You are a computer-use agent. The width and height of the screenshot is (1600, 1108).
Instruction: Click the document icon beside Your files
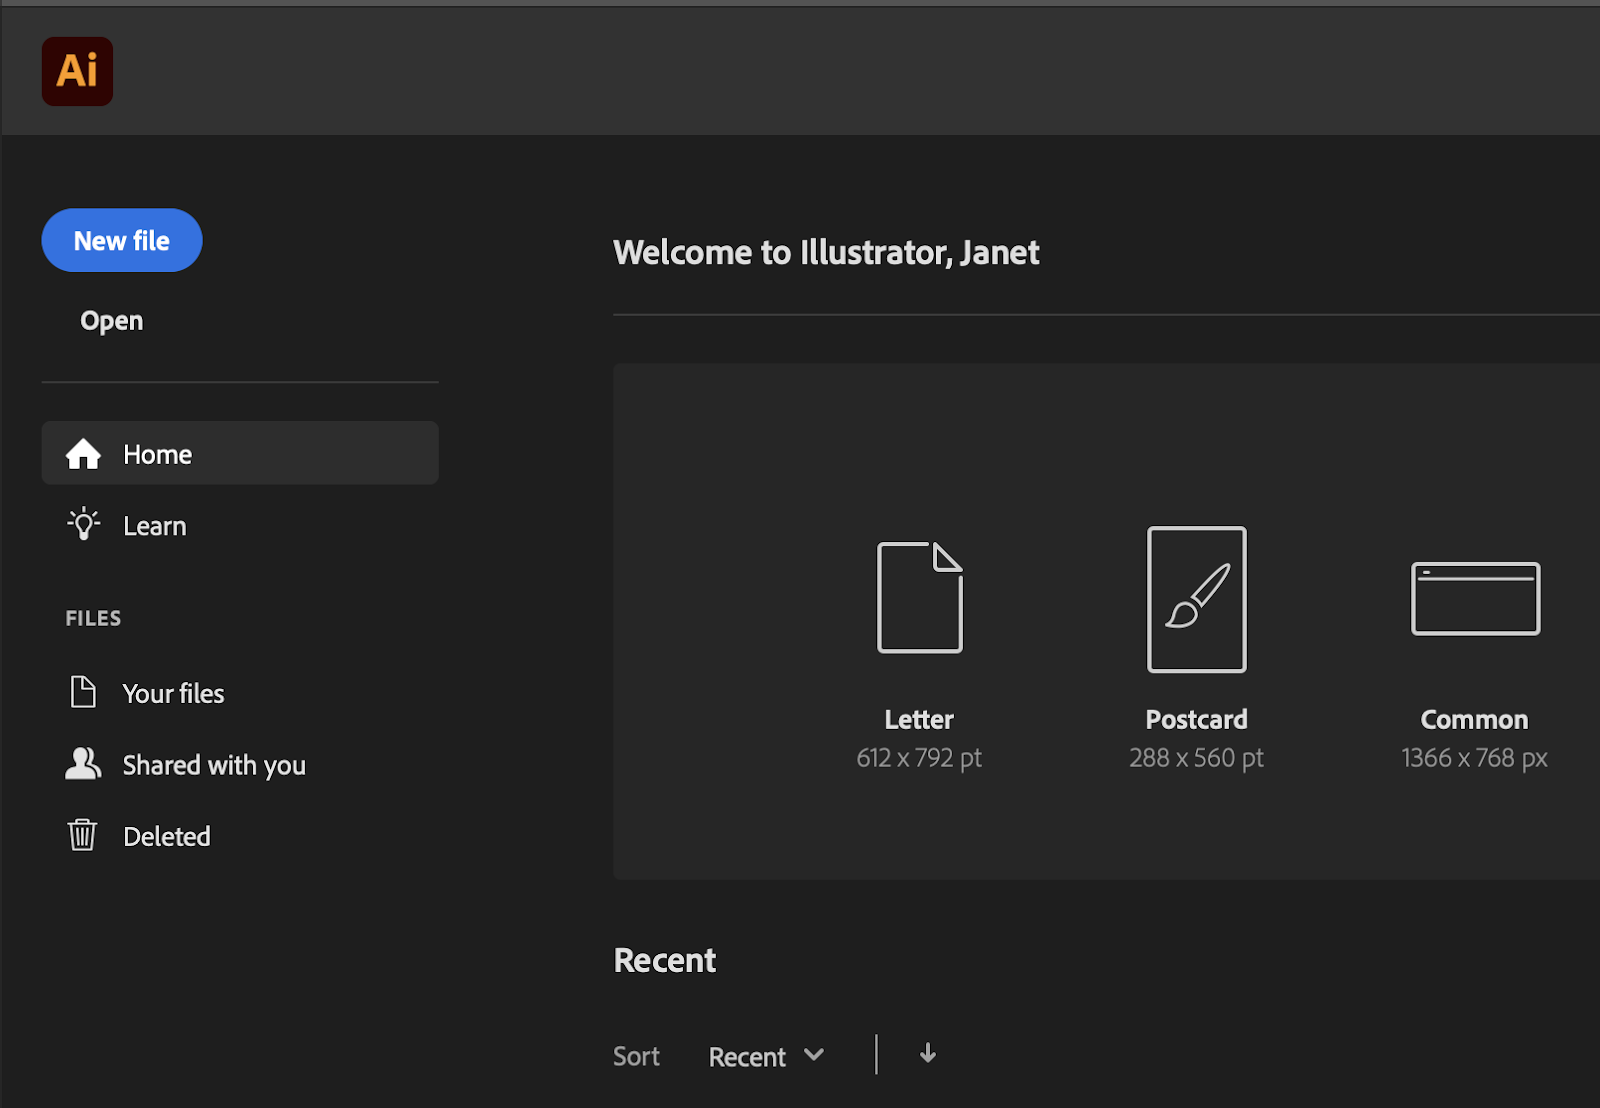click(83, 692)
